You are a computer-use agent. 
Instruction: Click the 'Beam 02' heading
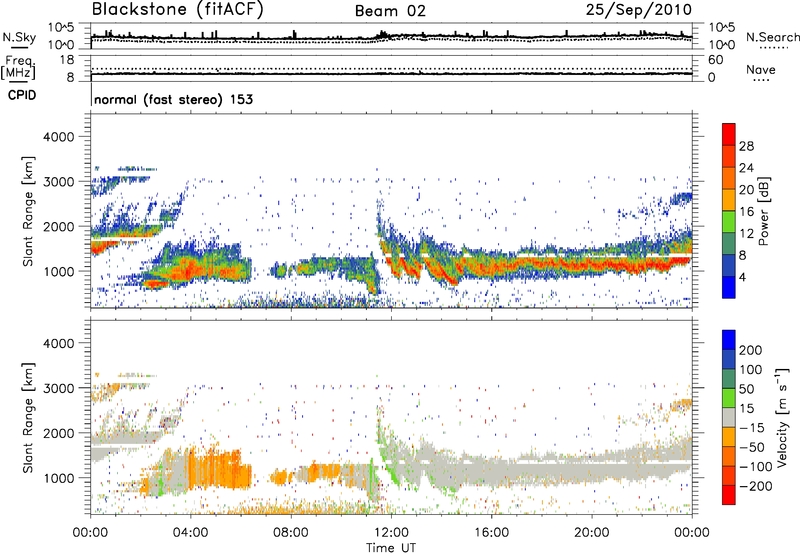pos(390,11)
